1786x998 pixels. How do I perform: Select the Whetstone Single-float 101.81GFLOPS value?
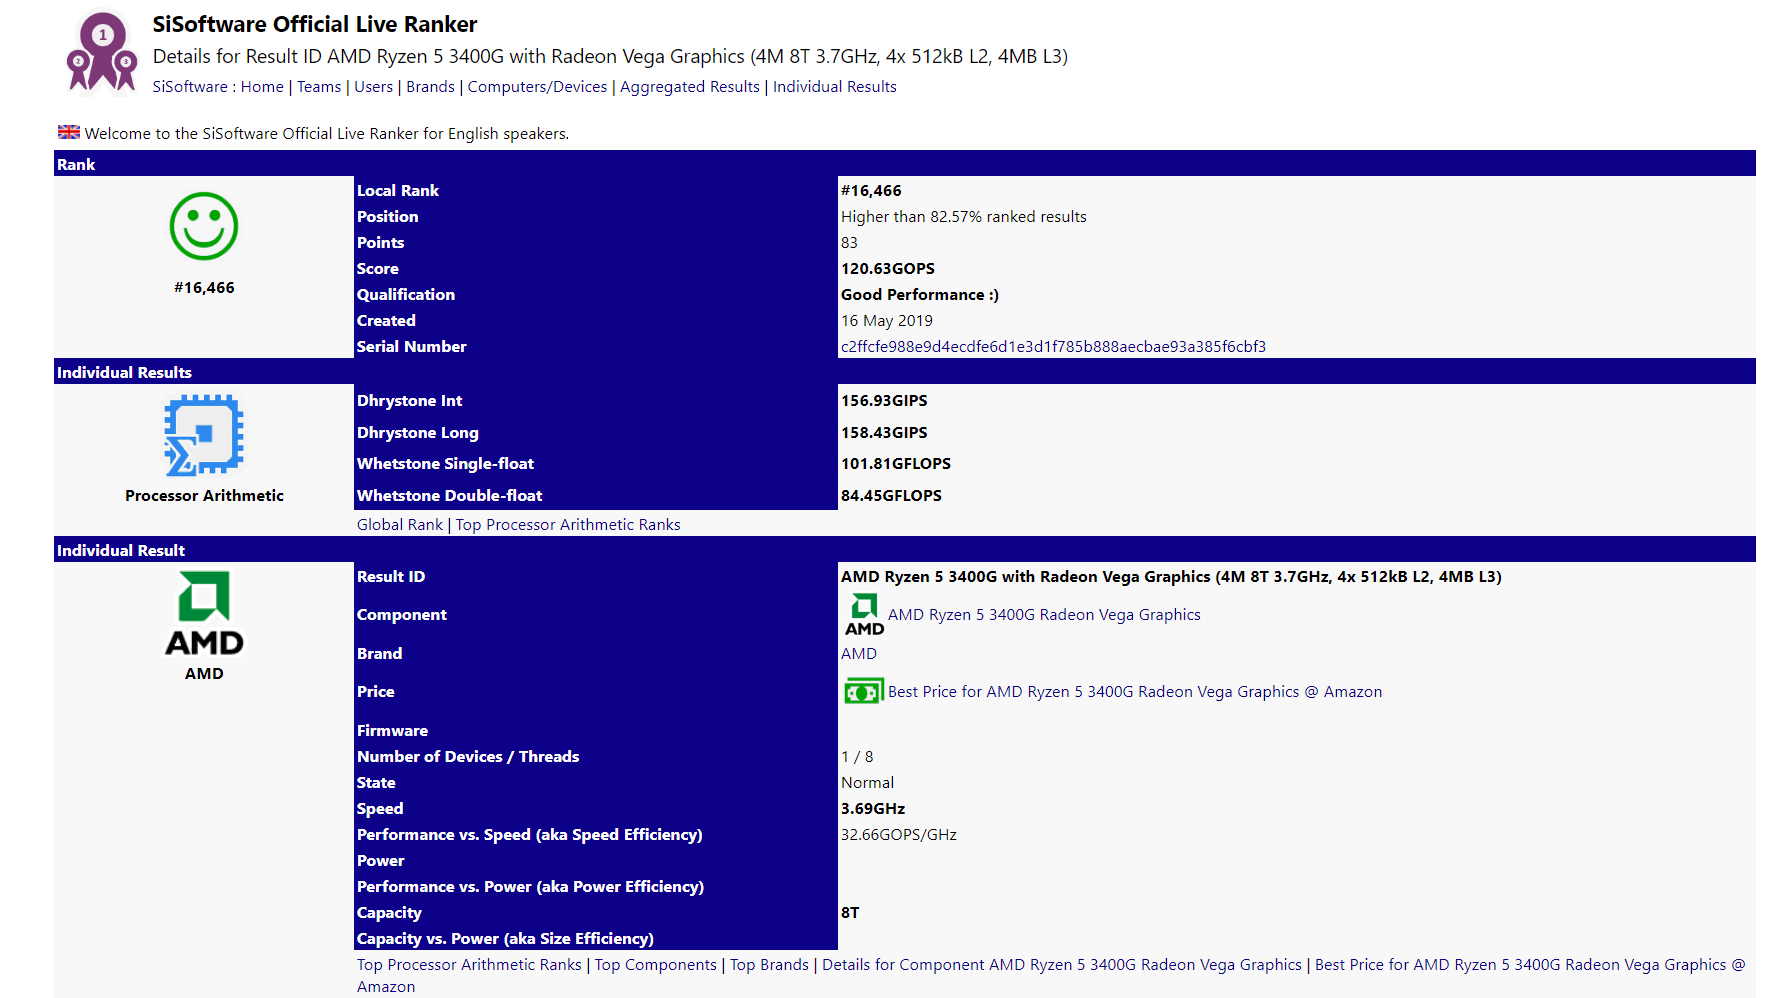896,464
